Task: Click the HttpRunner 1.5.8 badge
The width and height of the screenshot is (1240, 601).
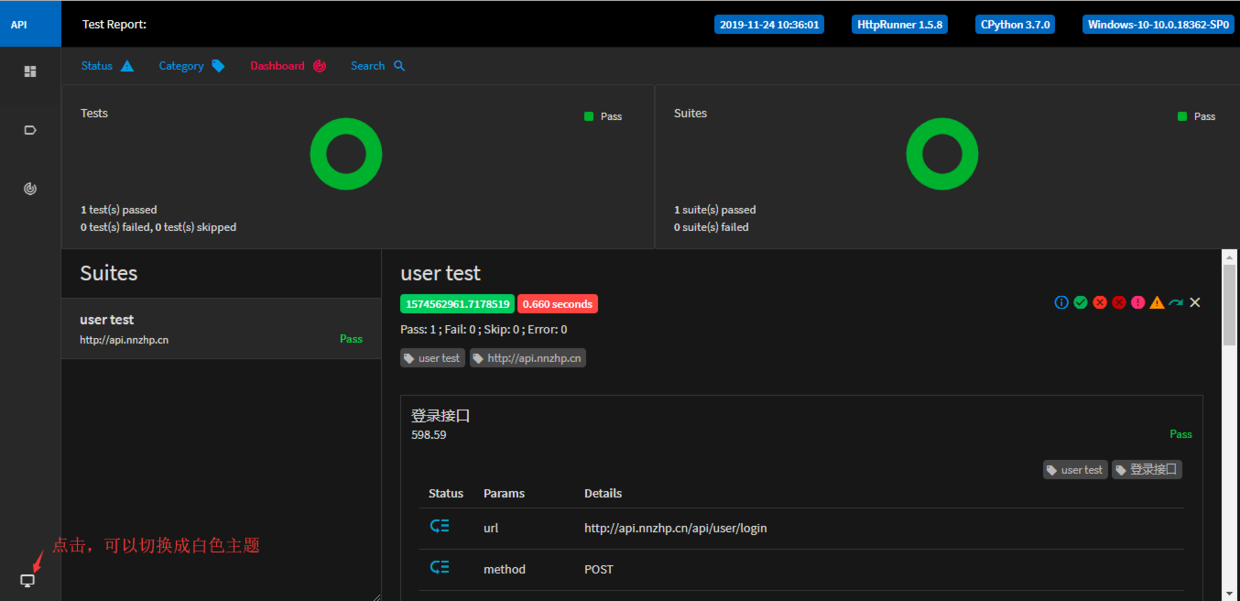Action: (x=900, y=25)
